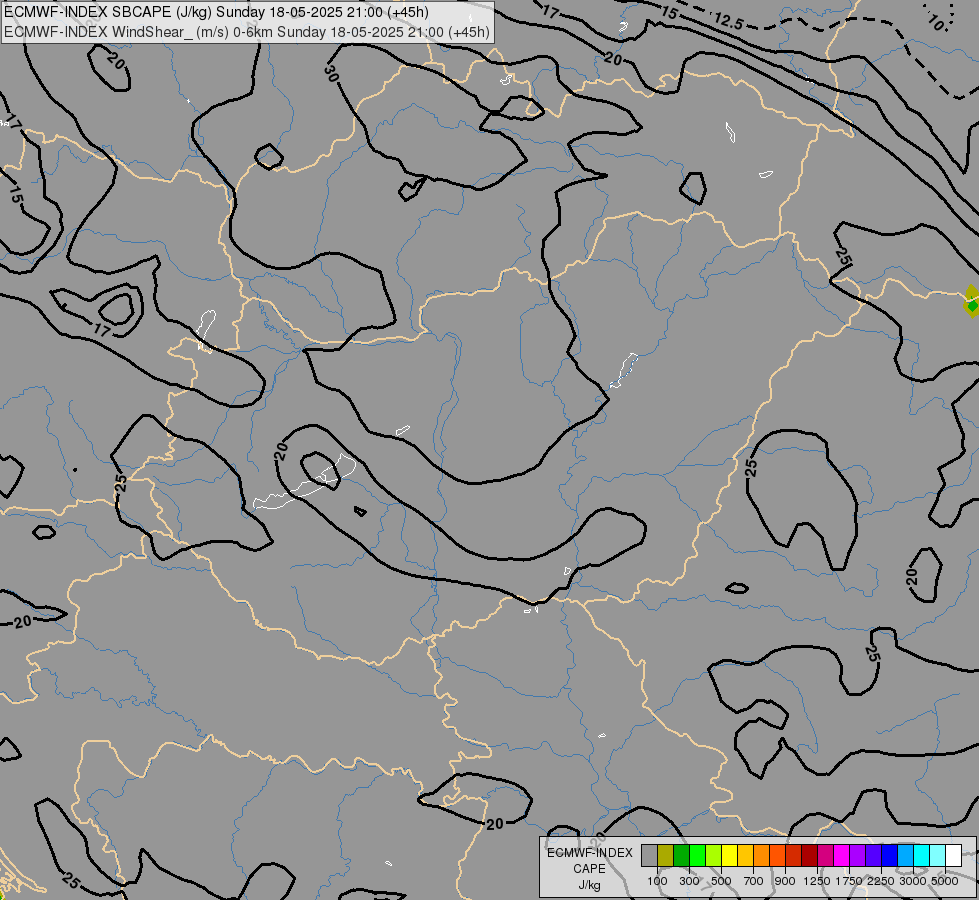Click the J/kg unit label in legend
The width and height of the screenshot is (979, 900).
point(589,885)
